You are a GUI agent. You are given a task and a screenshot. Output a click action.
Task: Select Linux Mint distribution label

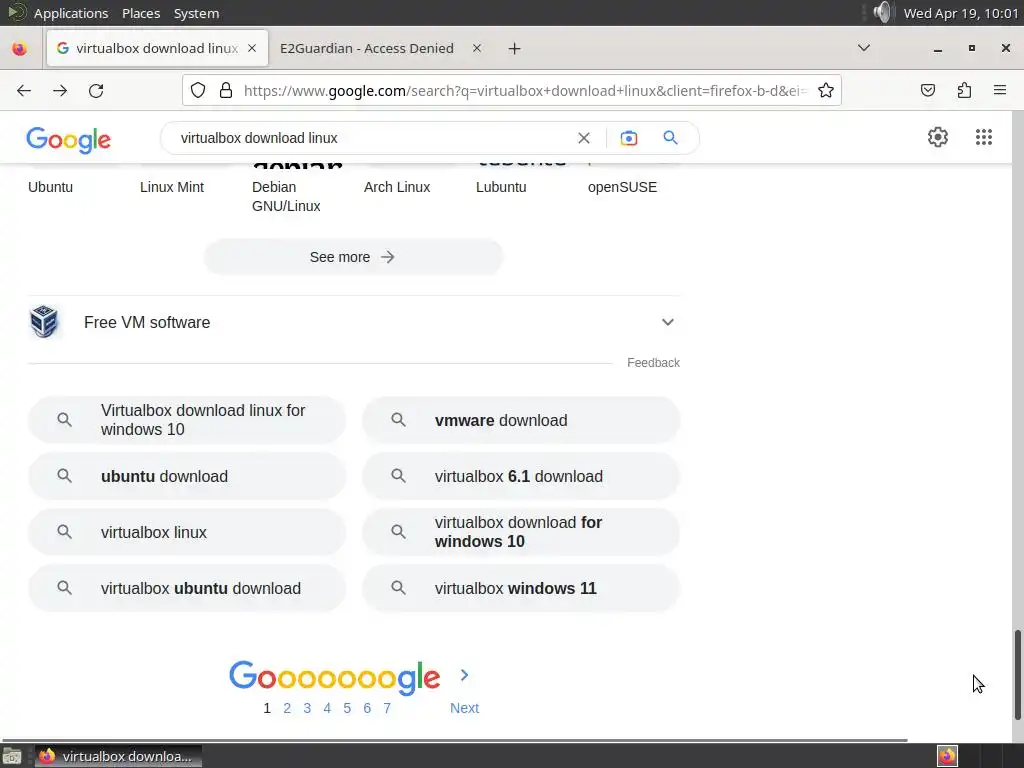point(172,187)
